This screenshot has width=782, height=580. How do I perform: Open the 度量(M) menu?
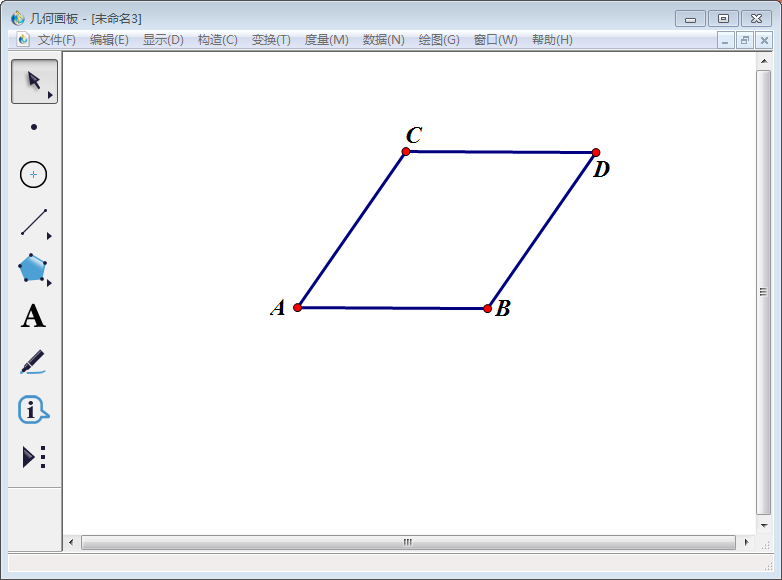coord(326,40)
